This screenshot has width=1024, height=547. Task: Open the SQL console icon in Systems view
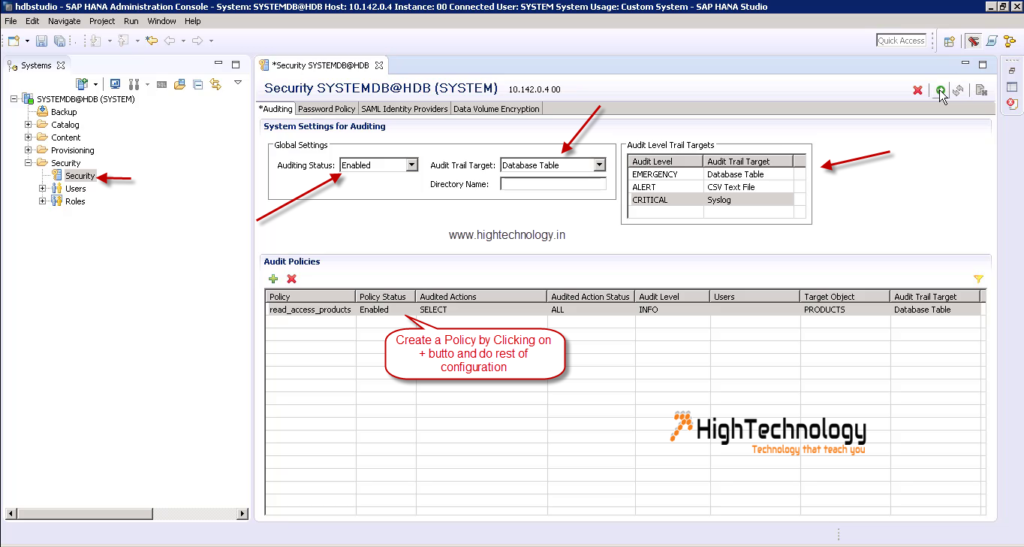point(161,84)
